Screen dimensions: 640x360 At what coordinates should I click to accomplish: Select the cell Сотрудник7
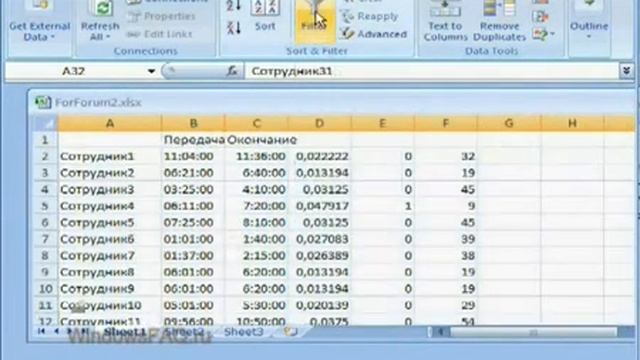(x=110, y=256)
